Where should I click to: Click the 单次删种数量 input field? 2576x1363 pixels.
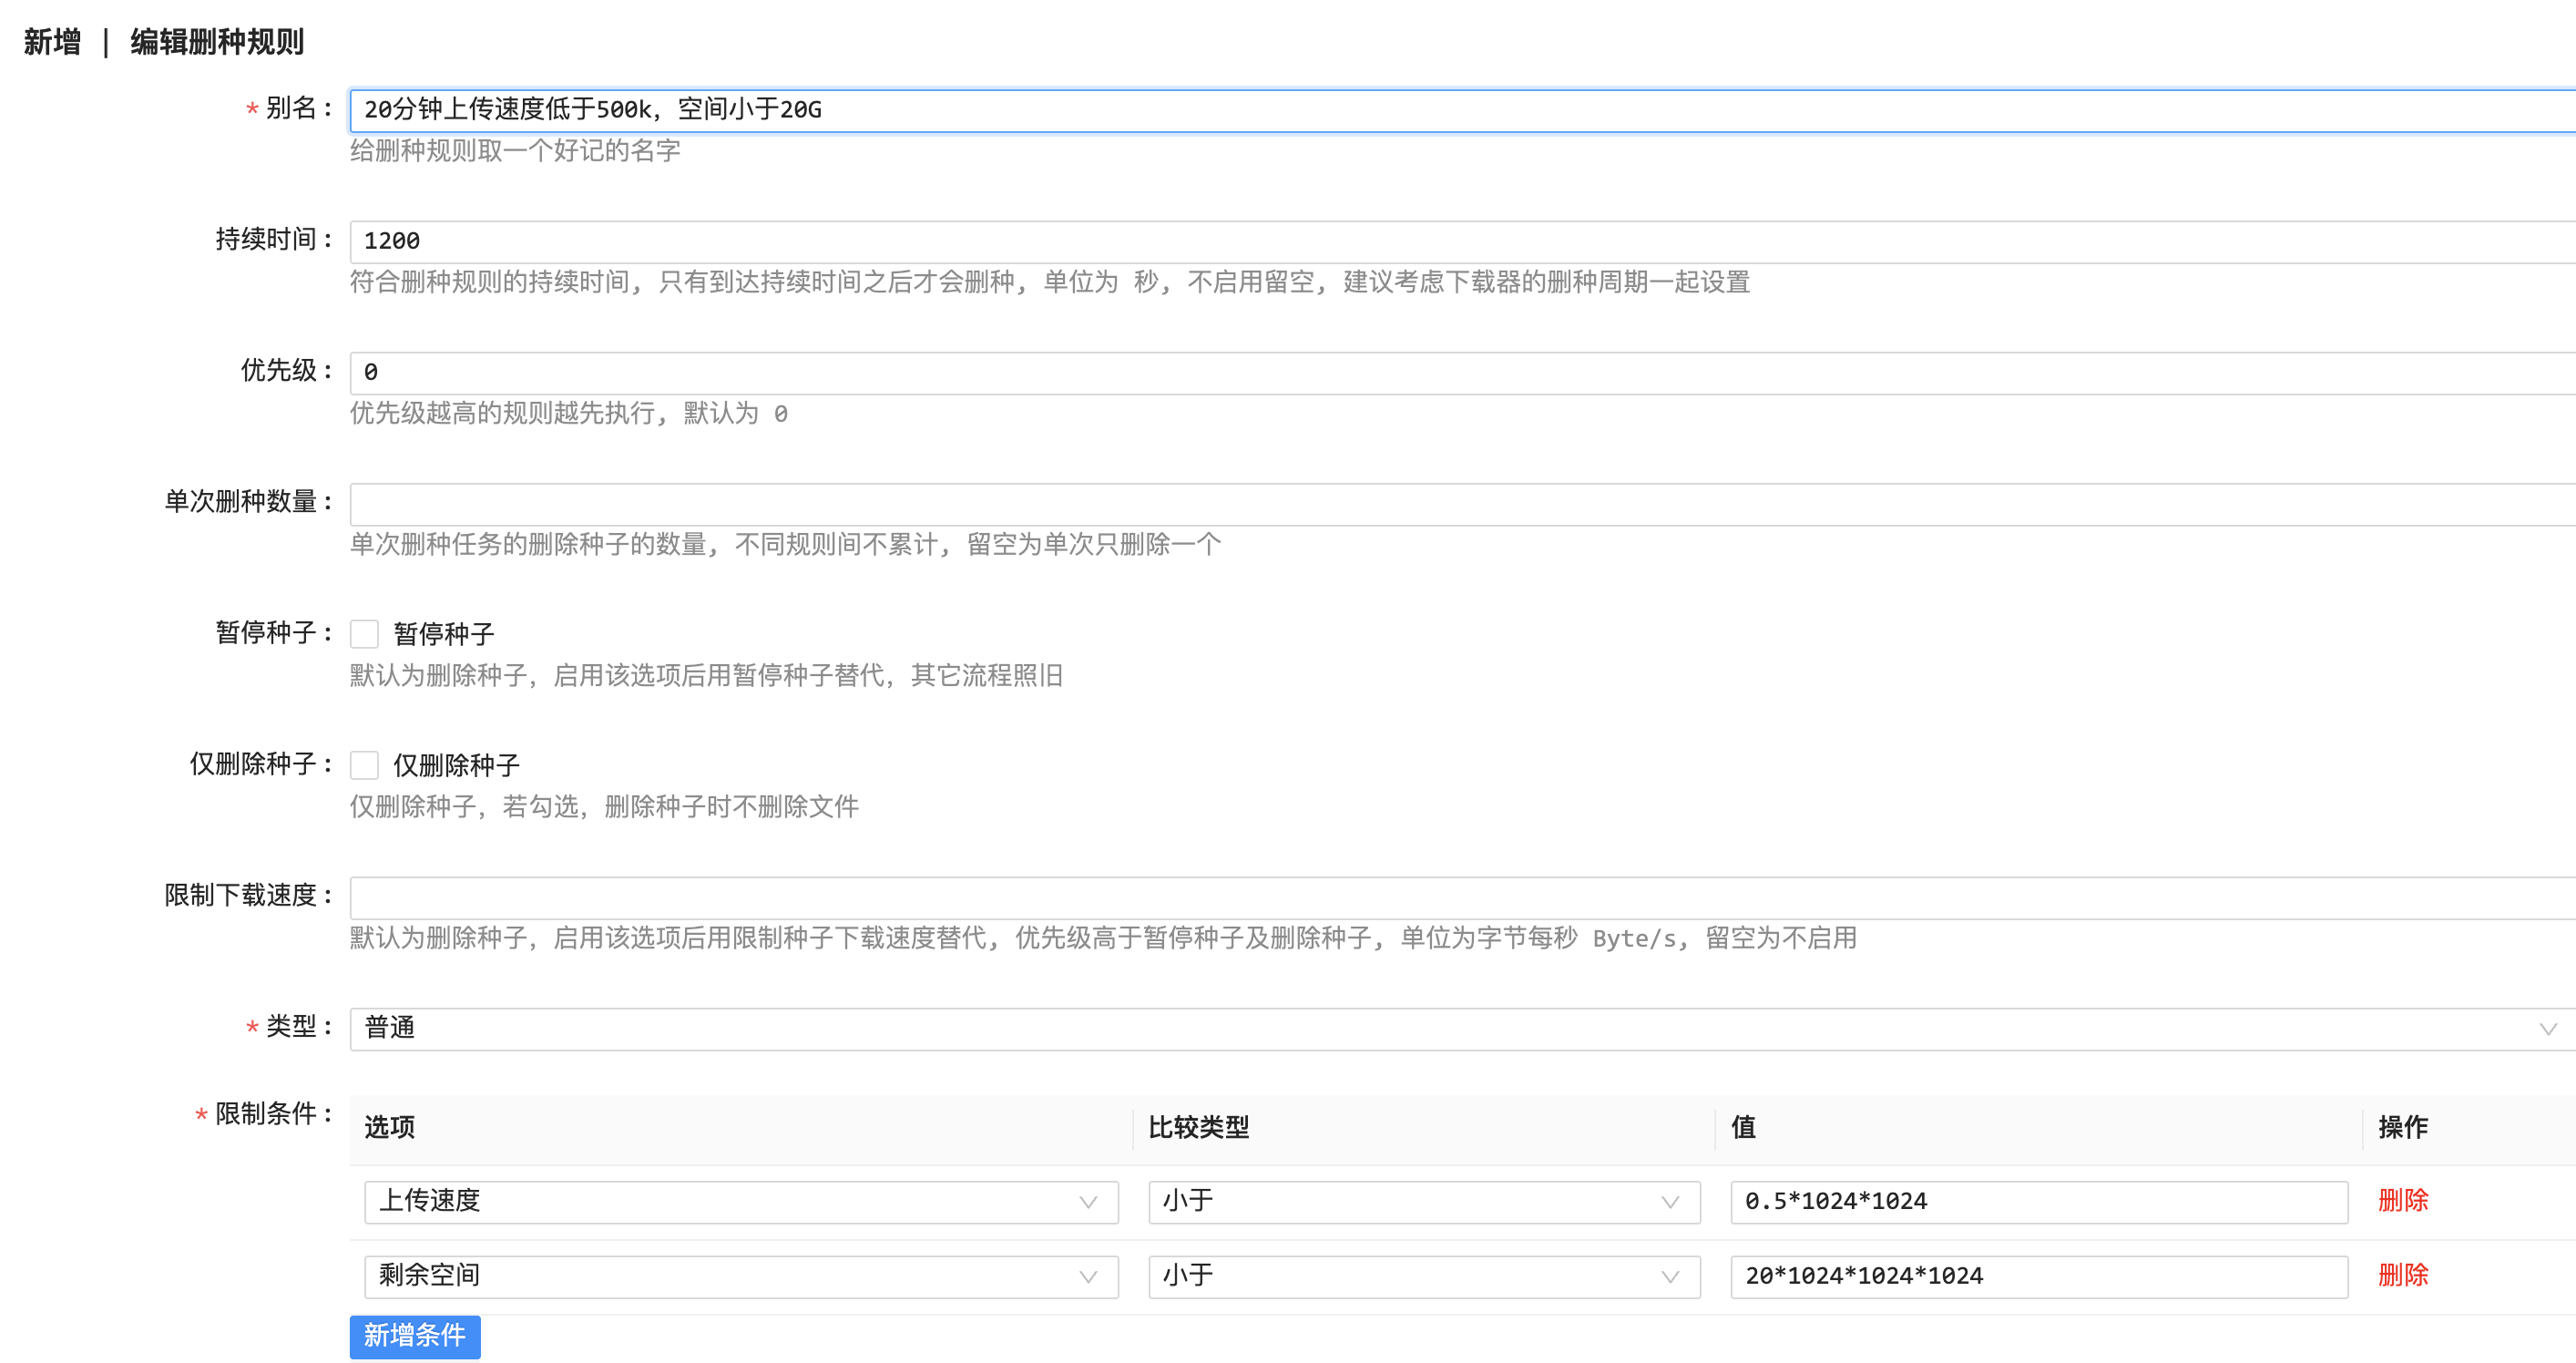point(1460,504)
